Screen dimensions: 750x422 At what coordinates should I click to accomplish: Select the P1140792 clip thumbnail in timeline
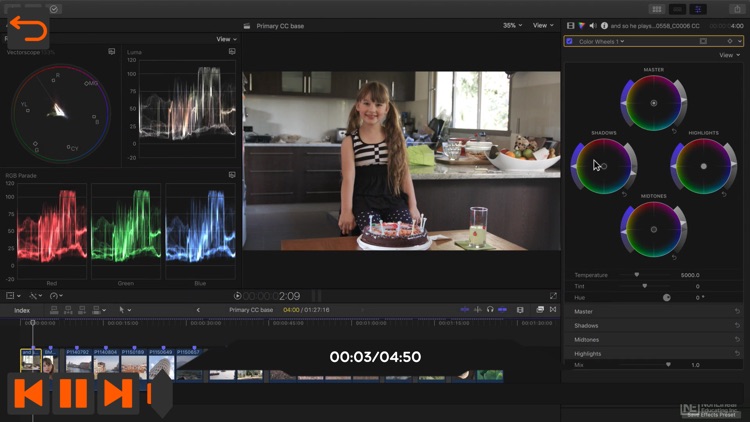pyautogui.click(x=78, y=364)
